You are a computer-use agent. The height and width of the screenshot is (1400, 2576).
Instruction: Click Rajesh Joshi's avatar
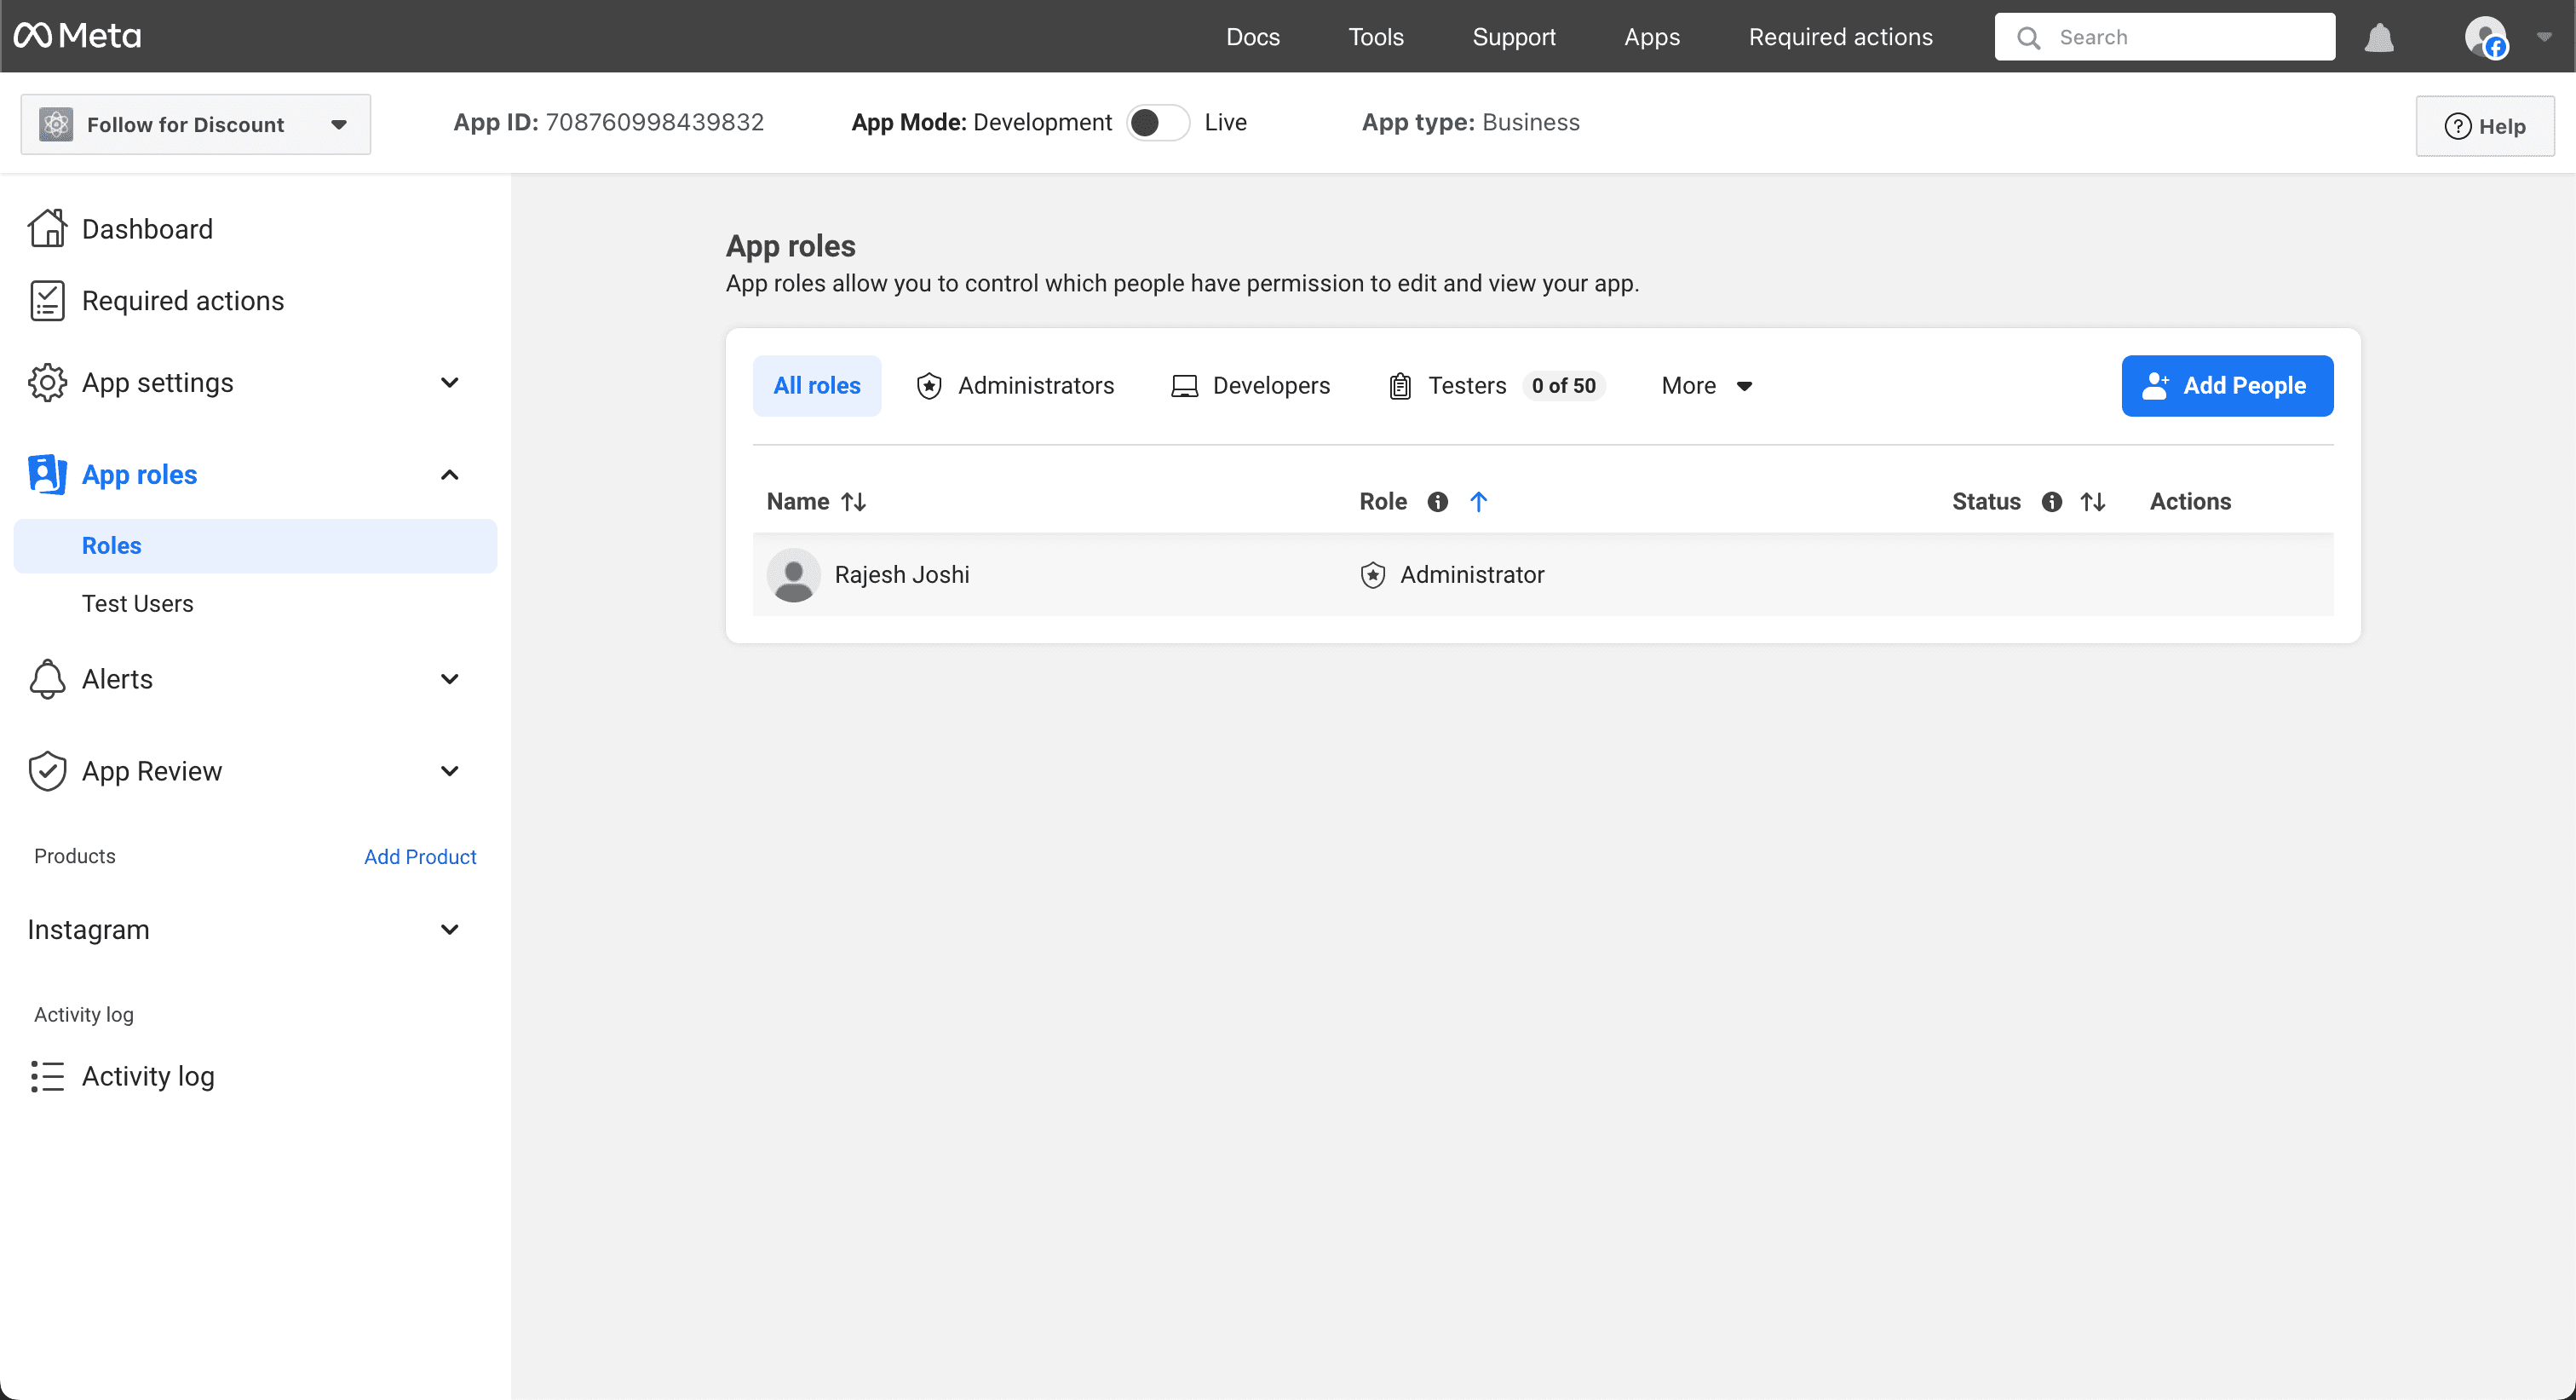pos(793,575)
